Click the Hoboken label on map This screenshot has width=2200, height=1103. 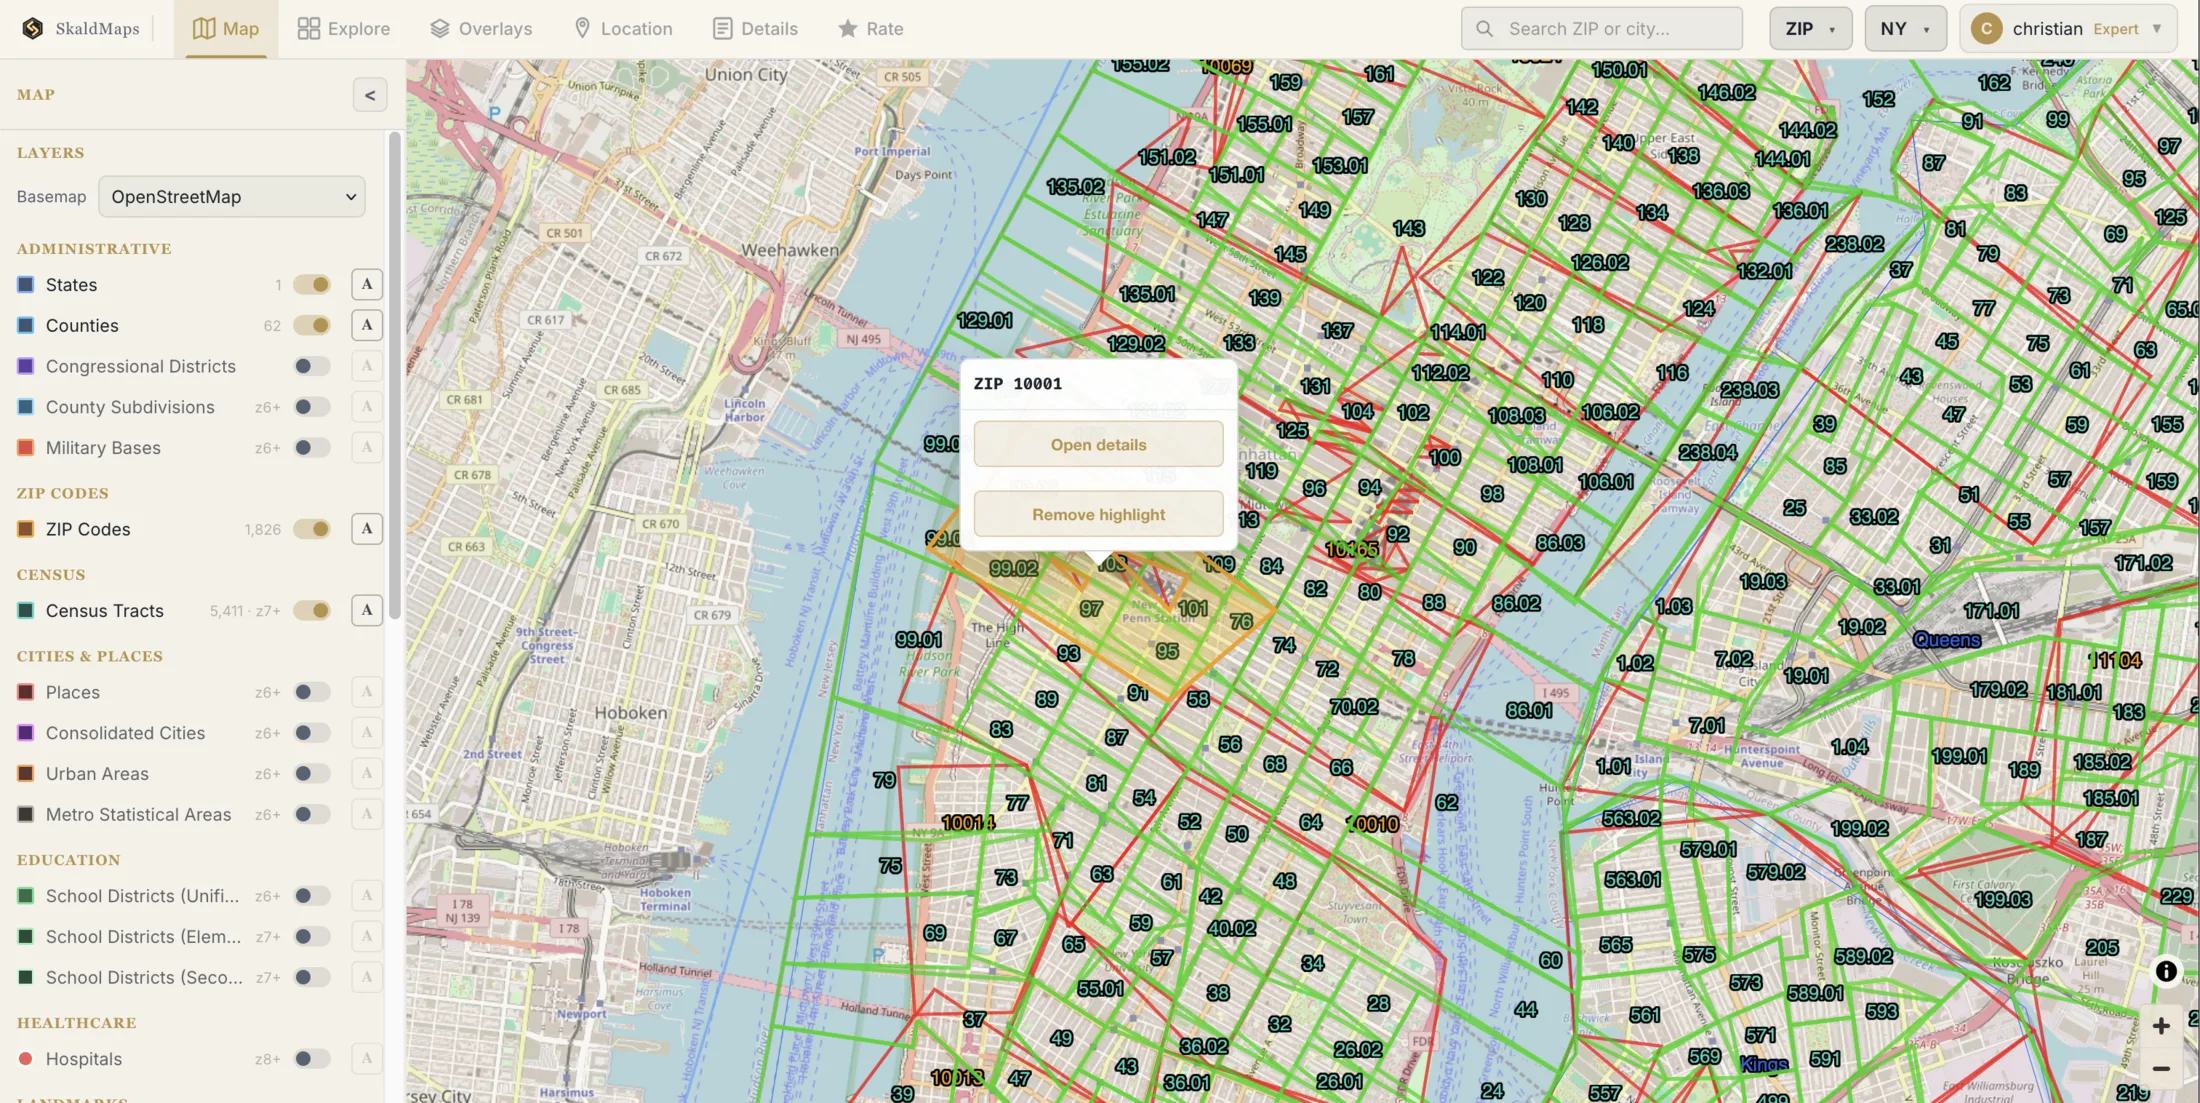[630, 713]
